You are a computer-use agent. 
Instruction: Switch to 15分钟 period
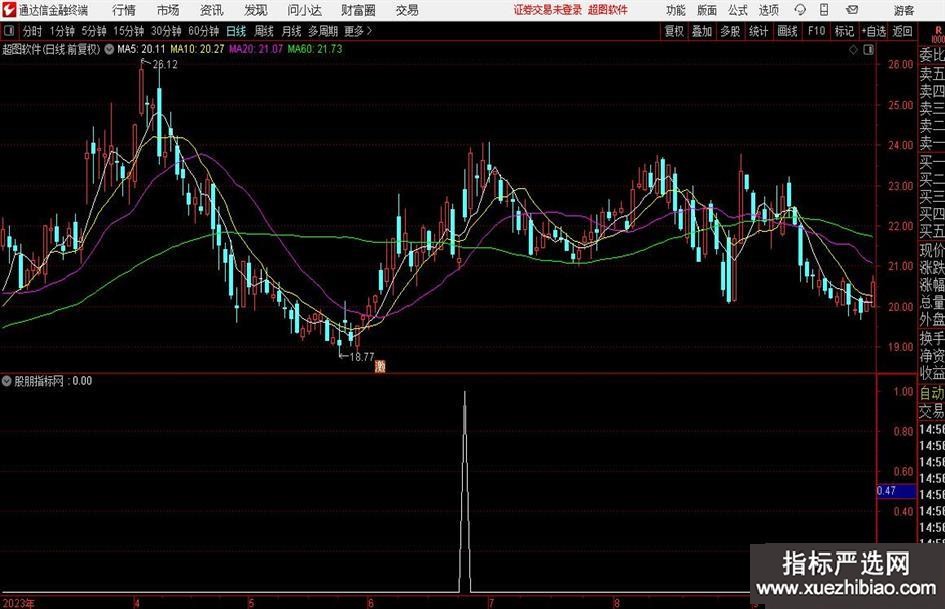coord(129,31)
